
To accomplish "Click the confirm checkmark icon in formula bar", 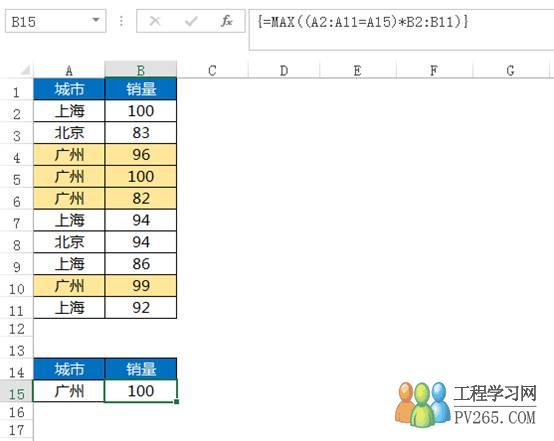I will point(191,22).
